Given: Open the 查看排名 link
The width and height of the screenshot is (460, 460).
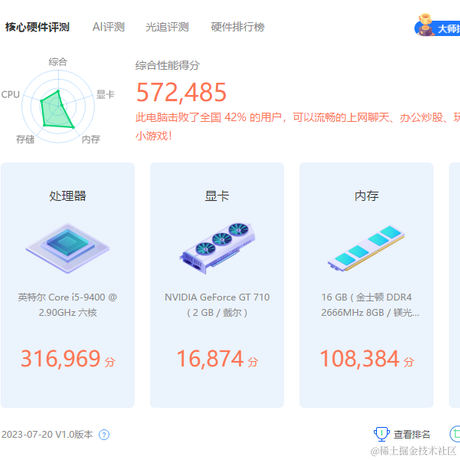Looking at the screenshot, I should point(412,434).
